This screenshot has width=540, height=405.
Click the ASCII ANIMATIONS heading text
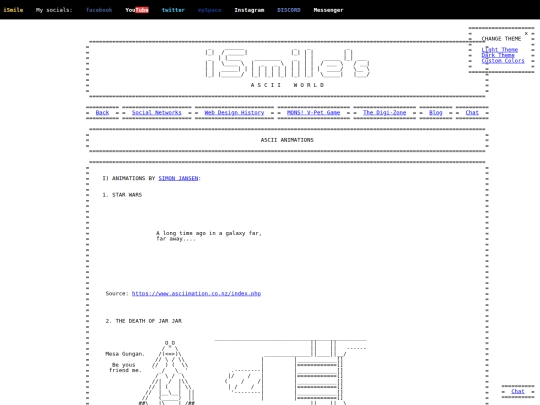287,140
